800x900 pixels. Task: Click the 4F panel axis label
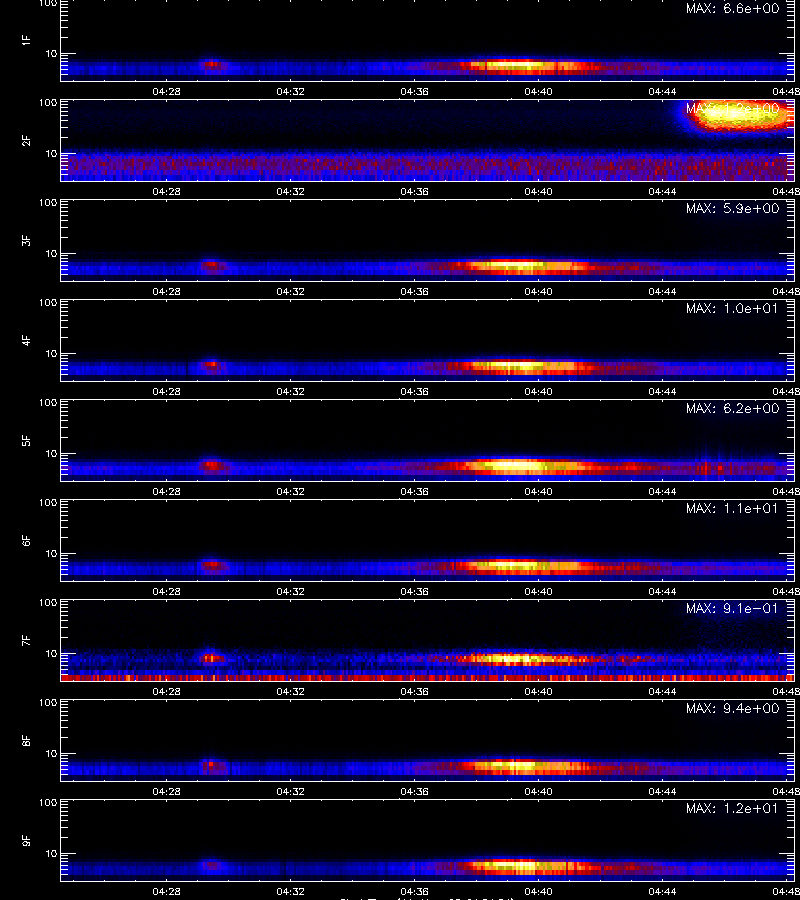click(26, 340)
